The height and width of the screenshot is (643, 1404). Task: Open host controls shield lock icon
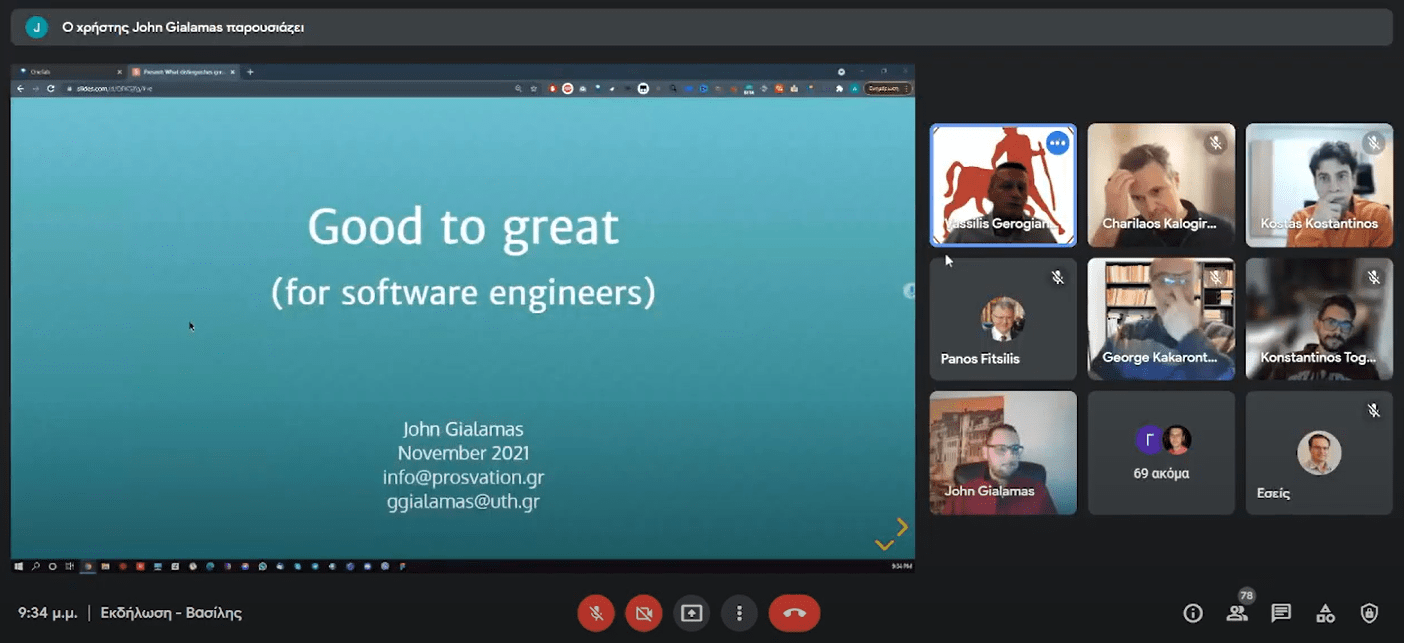tap(1369, 613)
